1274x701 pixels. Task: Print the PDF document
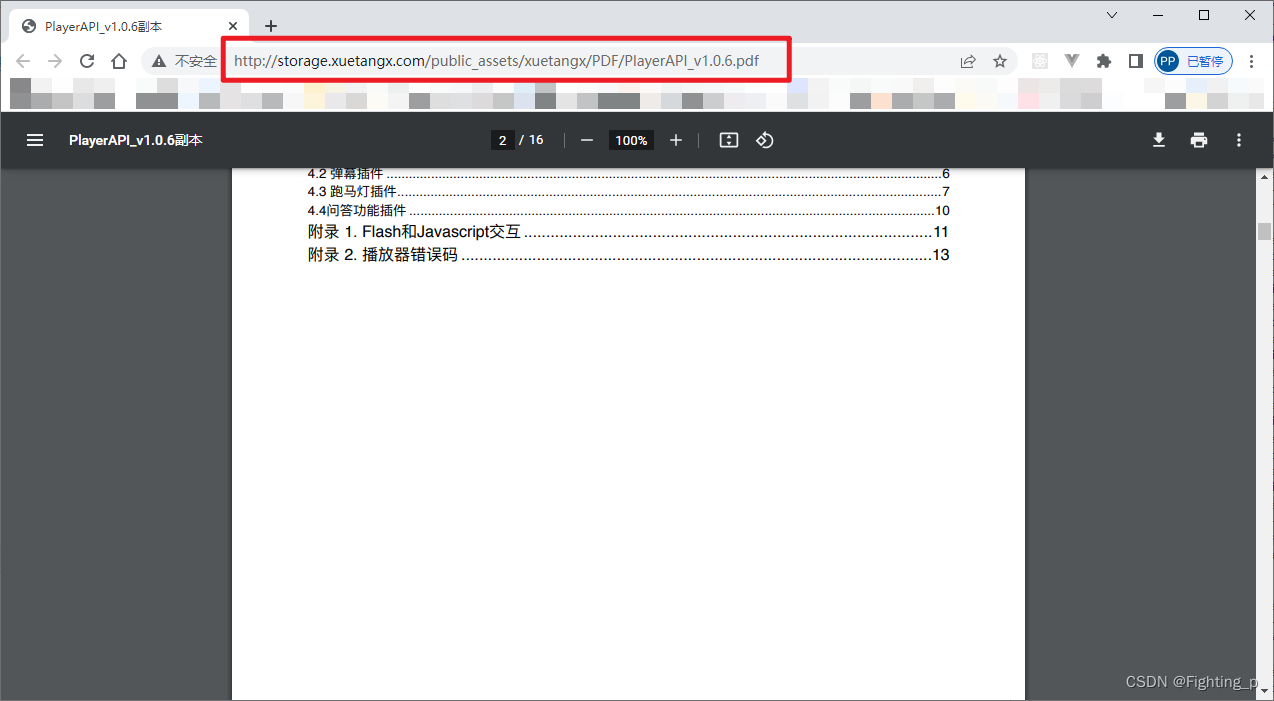click(x=1198, y=140)
